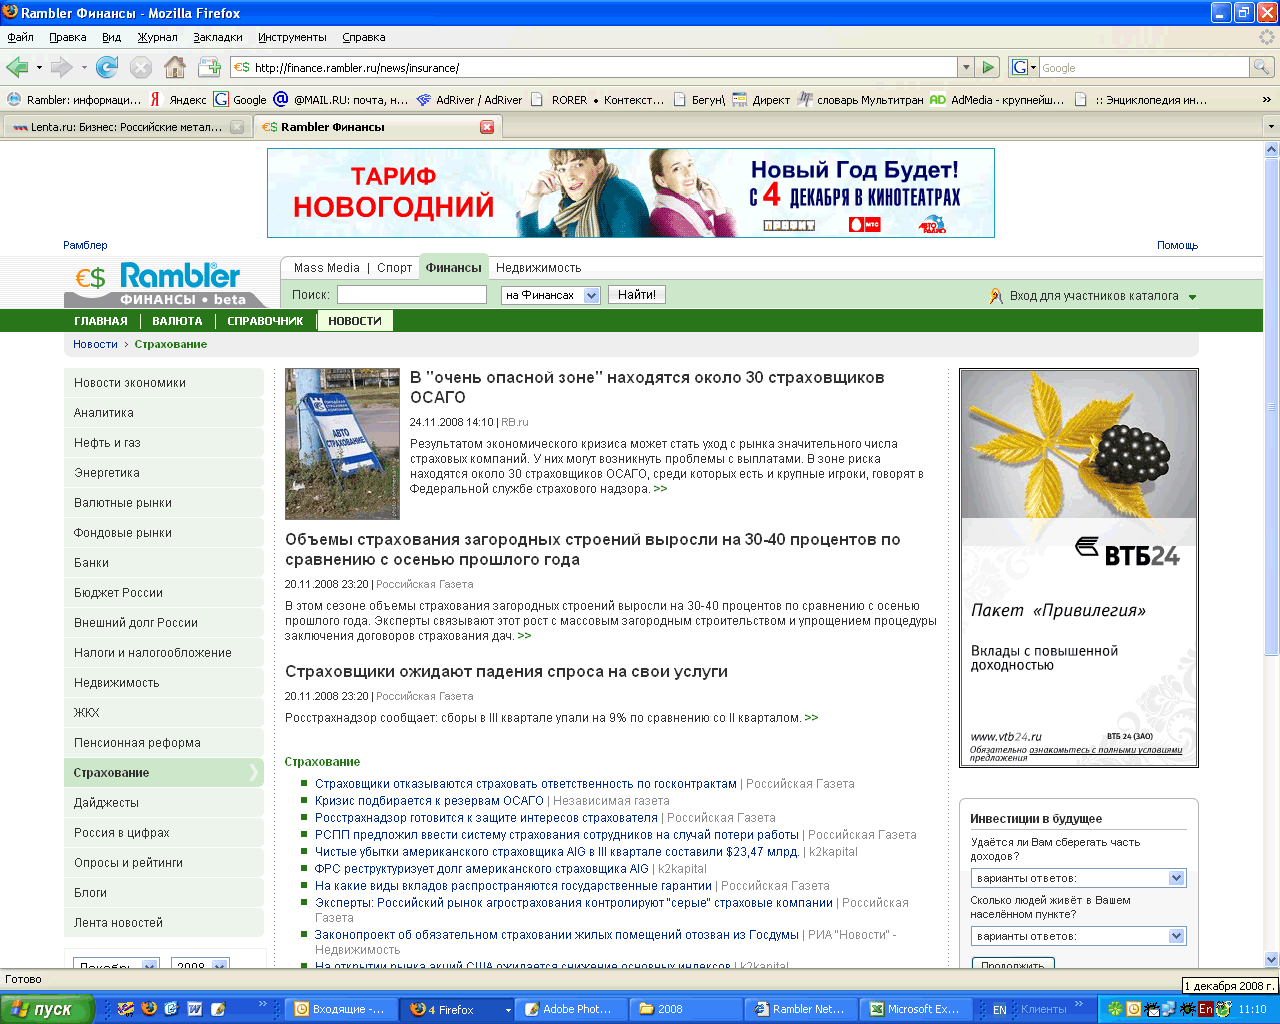Launch Microsoft Word from the quick launch bar
1280x1024 pixels.
(x=195, y=1009)
